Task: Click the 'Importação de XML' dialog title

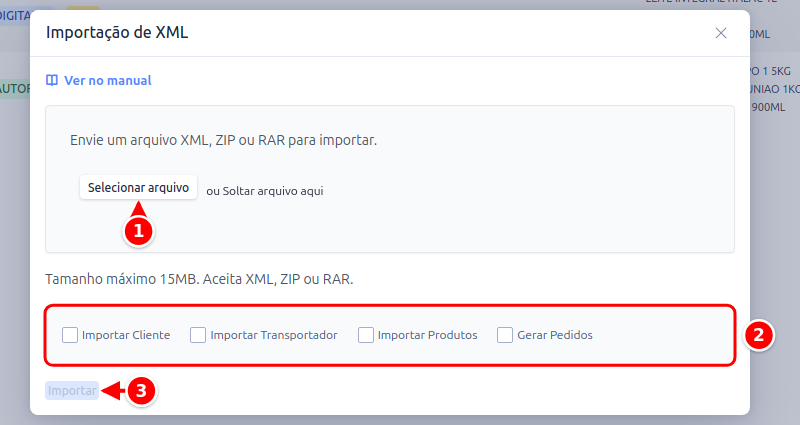Action: click(117, 33)
